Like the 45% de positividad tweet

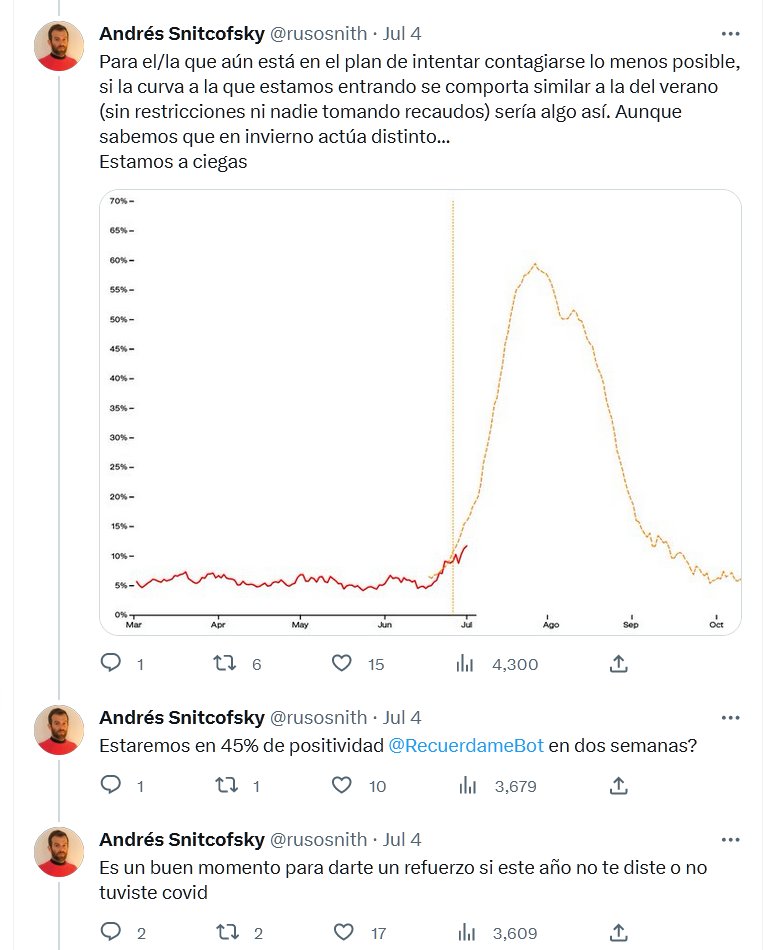tap(344, 786)
